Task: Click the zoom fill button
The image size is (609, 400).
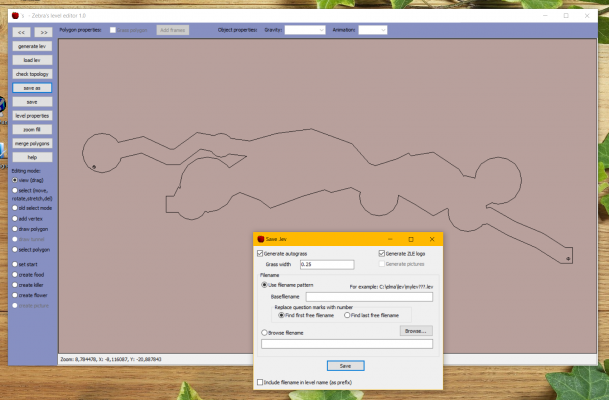Action: [x=32, y=129]
